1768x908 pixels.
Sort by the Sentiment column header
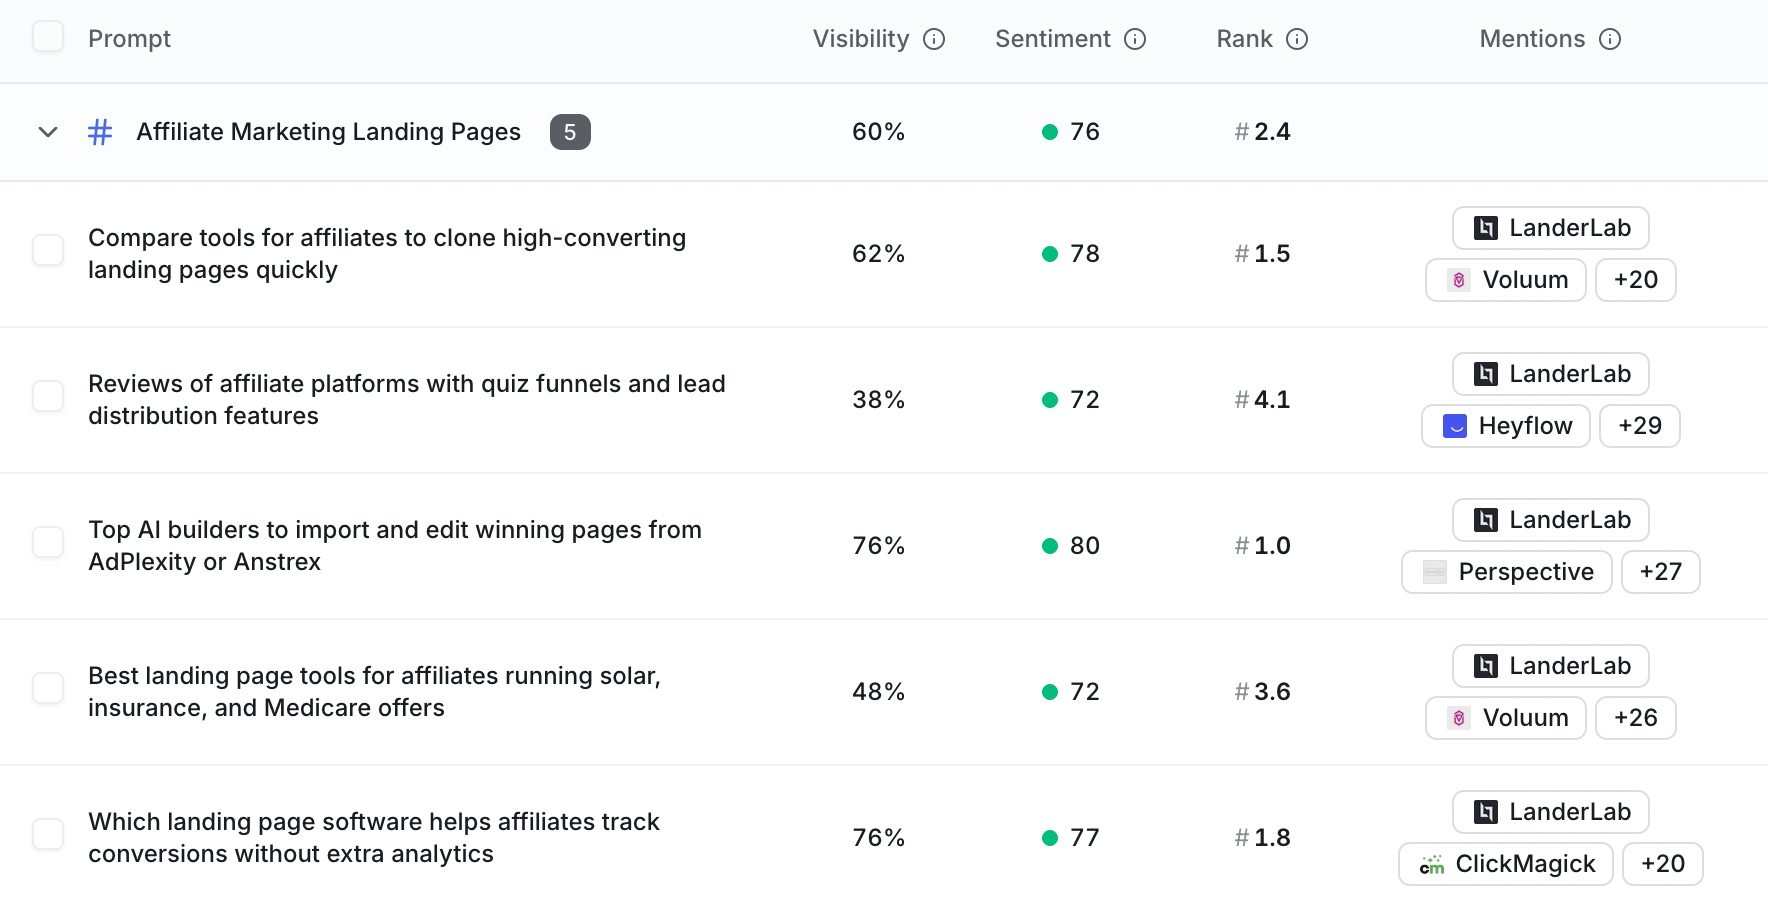tap(1053, 39)
